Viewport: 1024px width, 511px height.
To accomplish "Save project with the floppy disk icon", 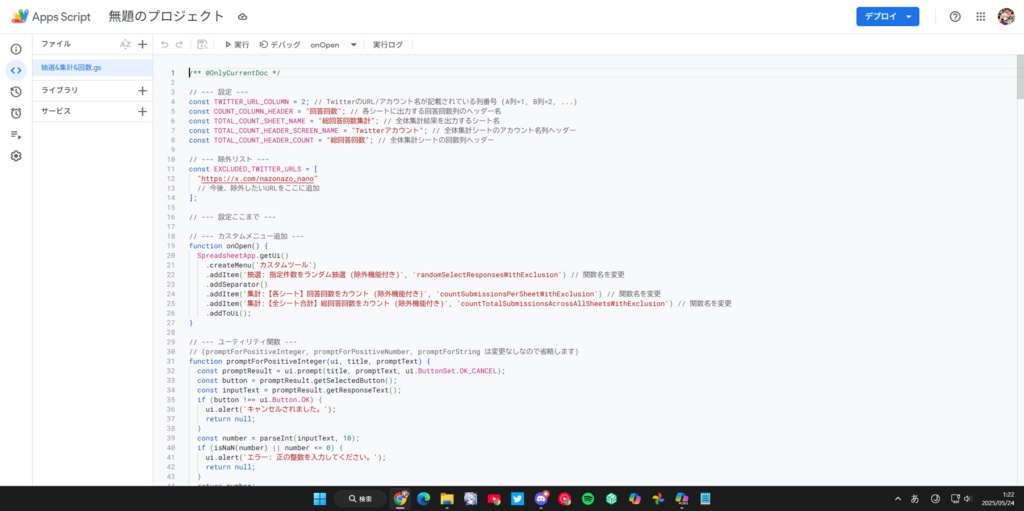I will pos(202,44).
